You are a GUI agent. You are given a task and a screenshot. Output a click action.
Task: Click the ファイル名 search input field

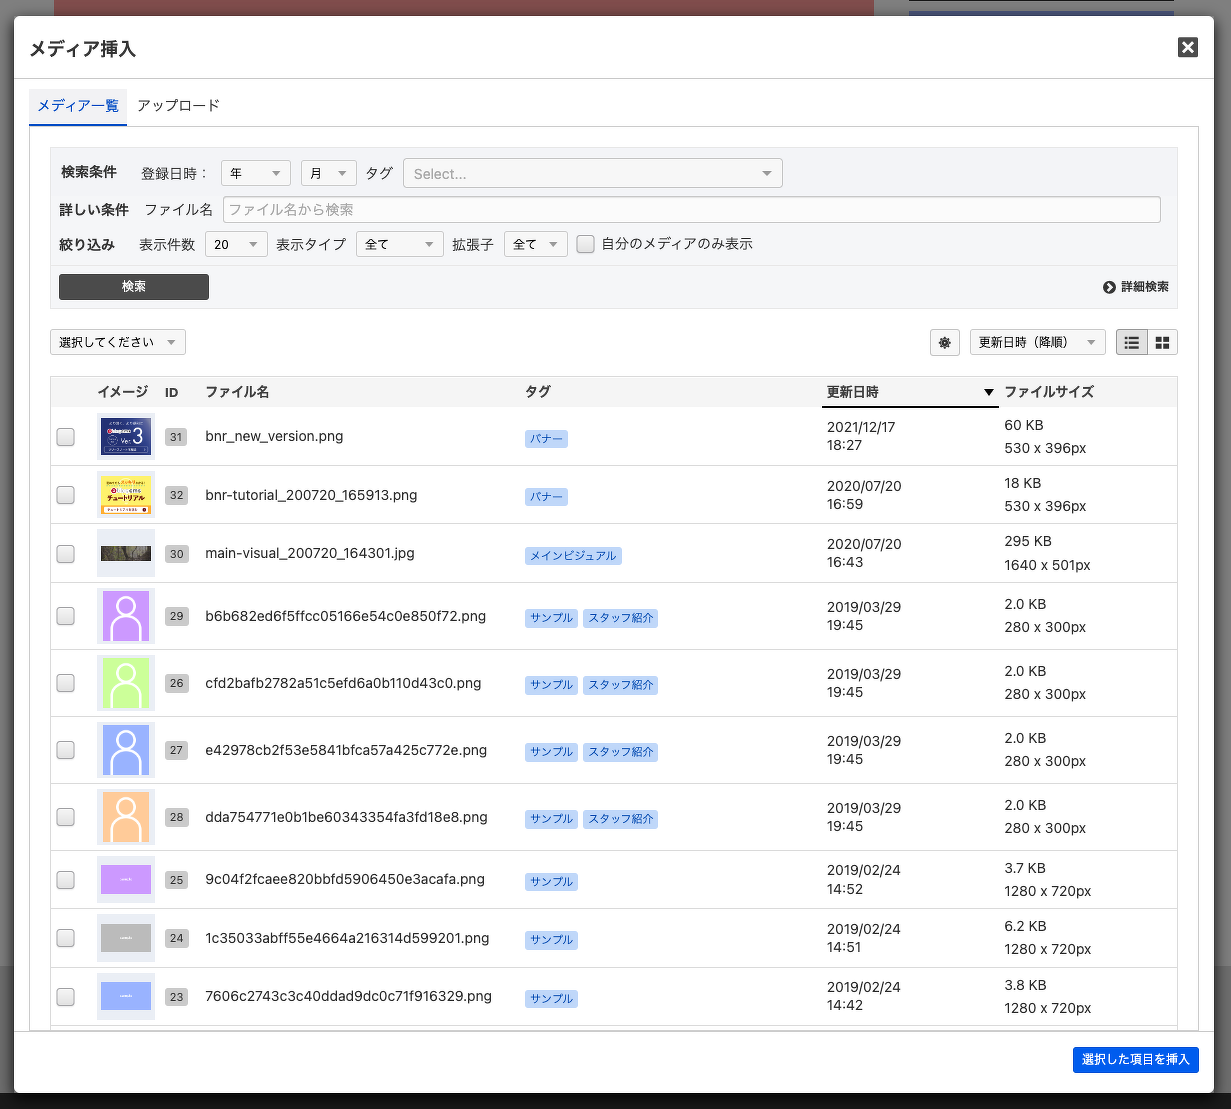pyautogui.click(x=691, y=210)
